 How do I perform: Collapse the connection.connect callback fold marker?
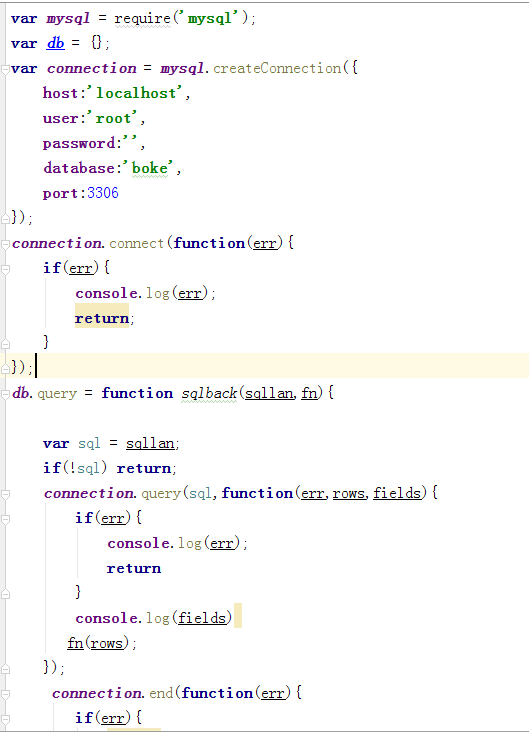click(5, 244)
